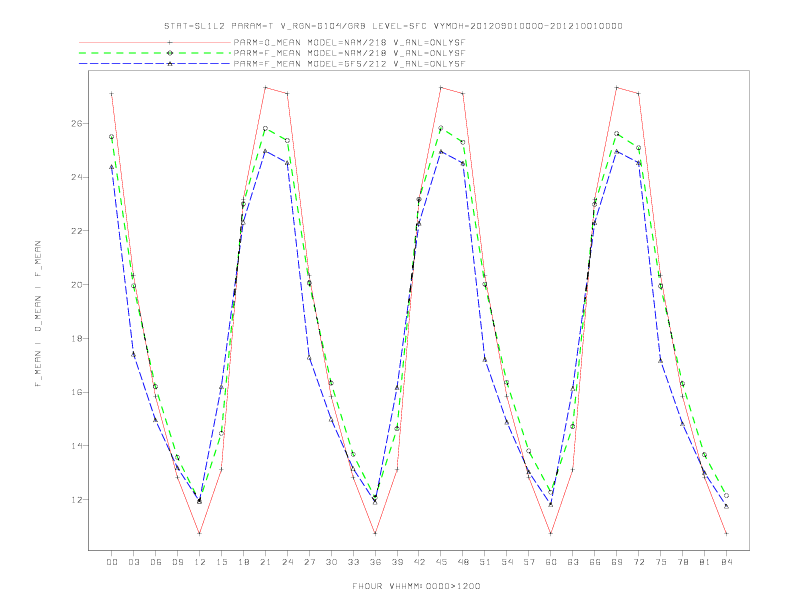Click the 84 forecast hour label
The height and width of the screenshot is (612, 792).
pos(726,562)
